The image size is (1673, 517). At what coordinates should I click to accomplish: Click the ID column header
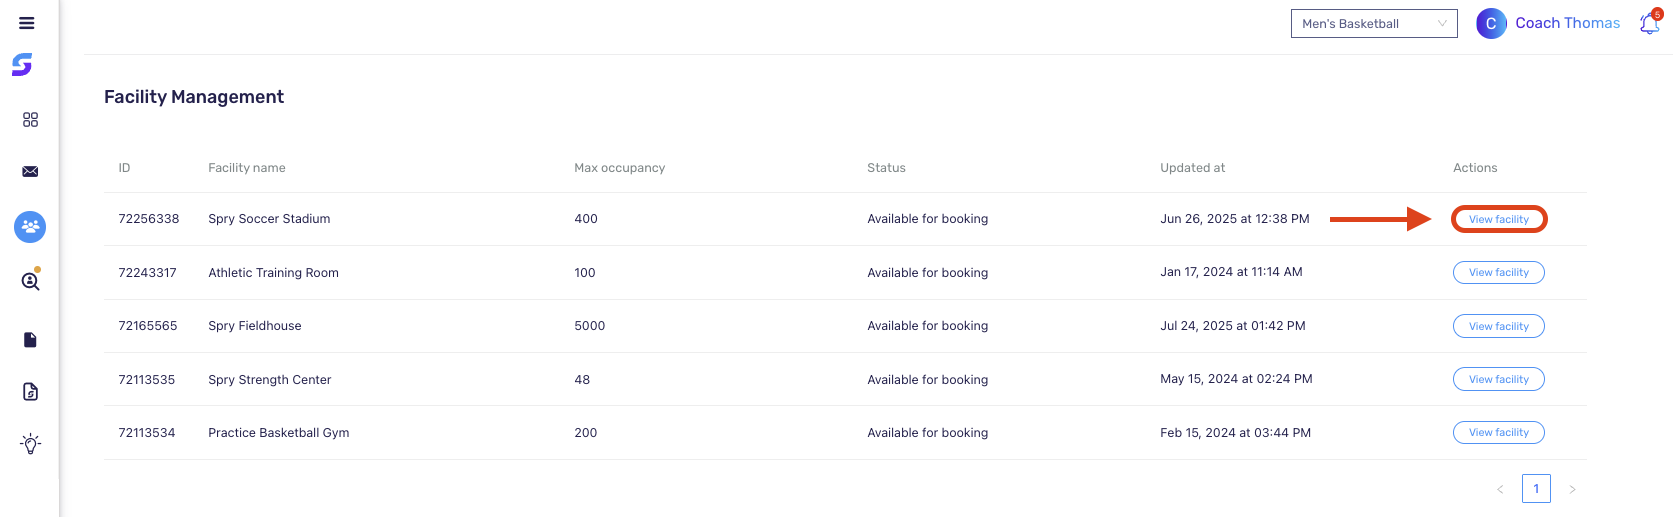click(x=124, y=168)
